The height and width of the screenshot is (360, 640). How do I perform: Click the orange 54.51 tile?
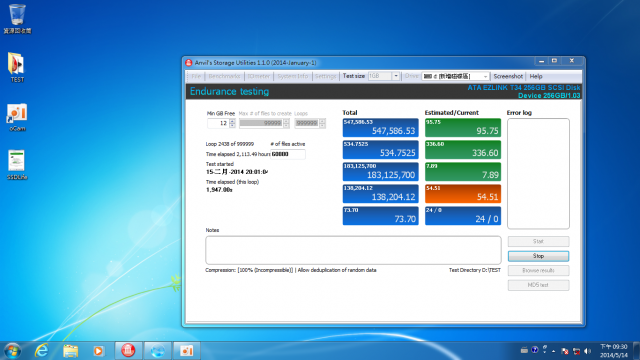point(463,194)
